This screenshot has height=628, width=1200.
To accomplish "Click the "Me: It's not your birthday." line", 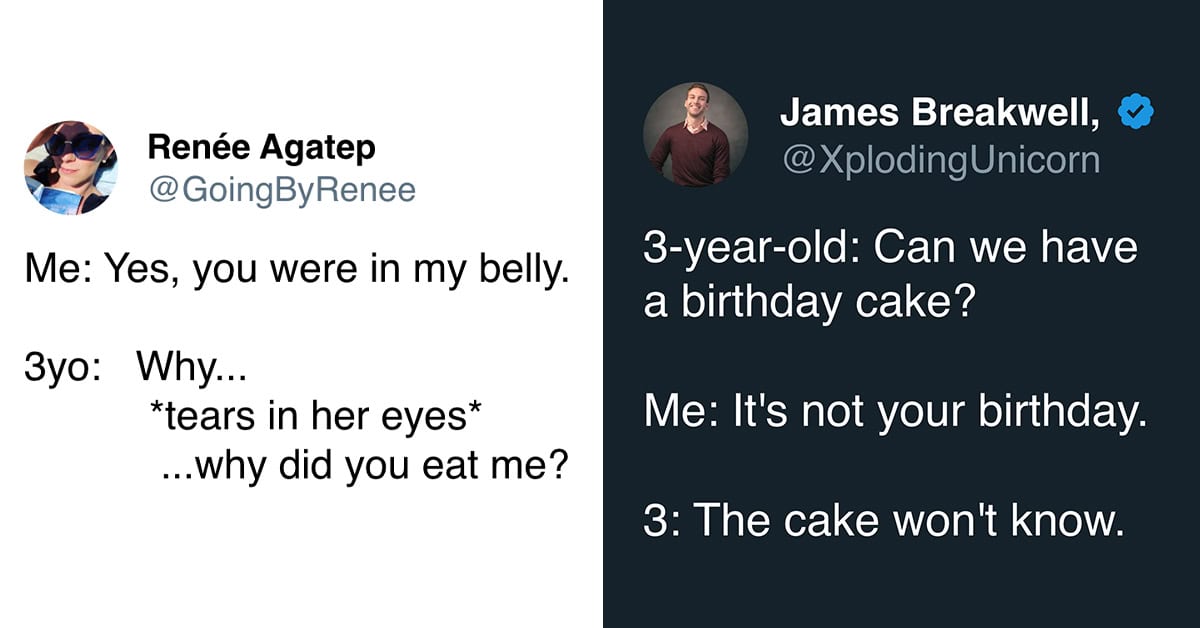I will pos(895,411).
